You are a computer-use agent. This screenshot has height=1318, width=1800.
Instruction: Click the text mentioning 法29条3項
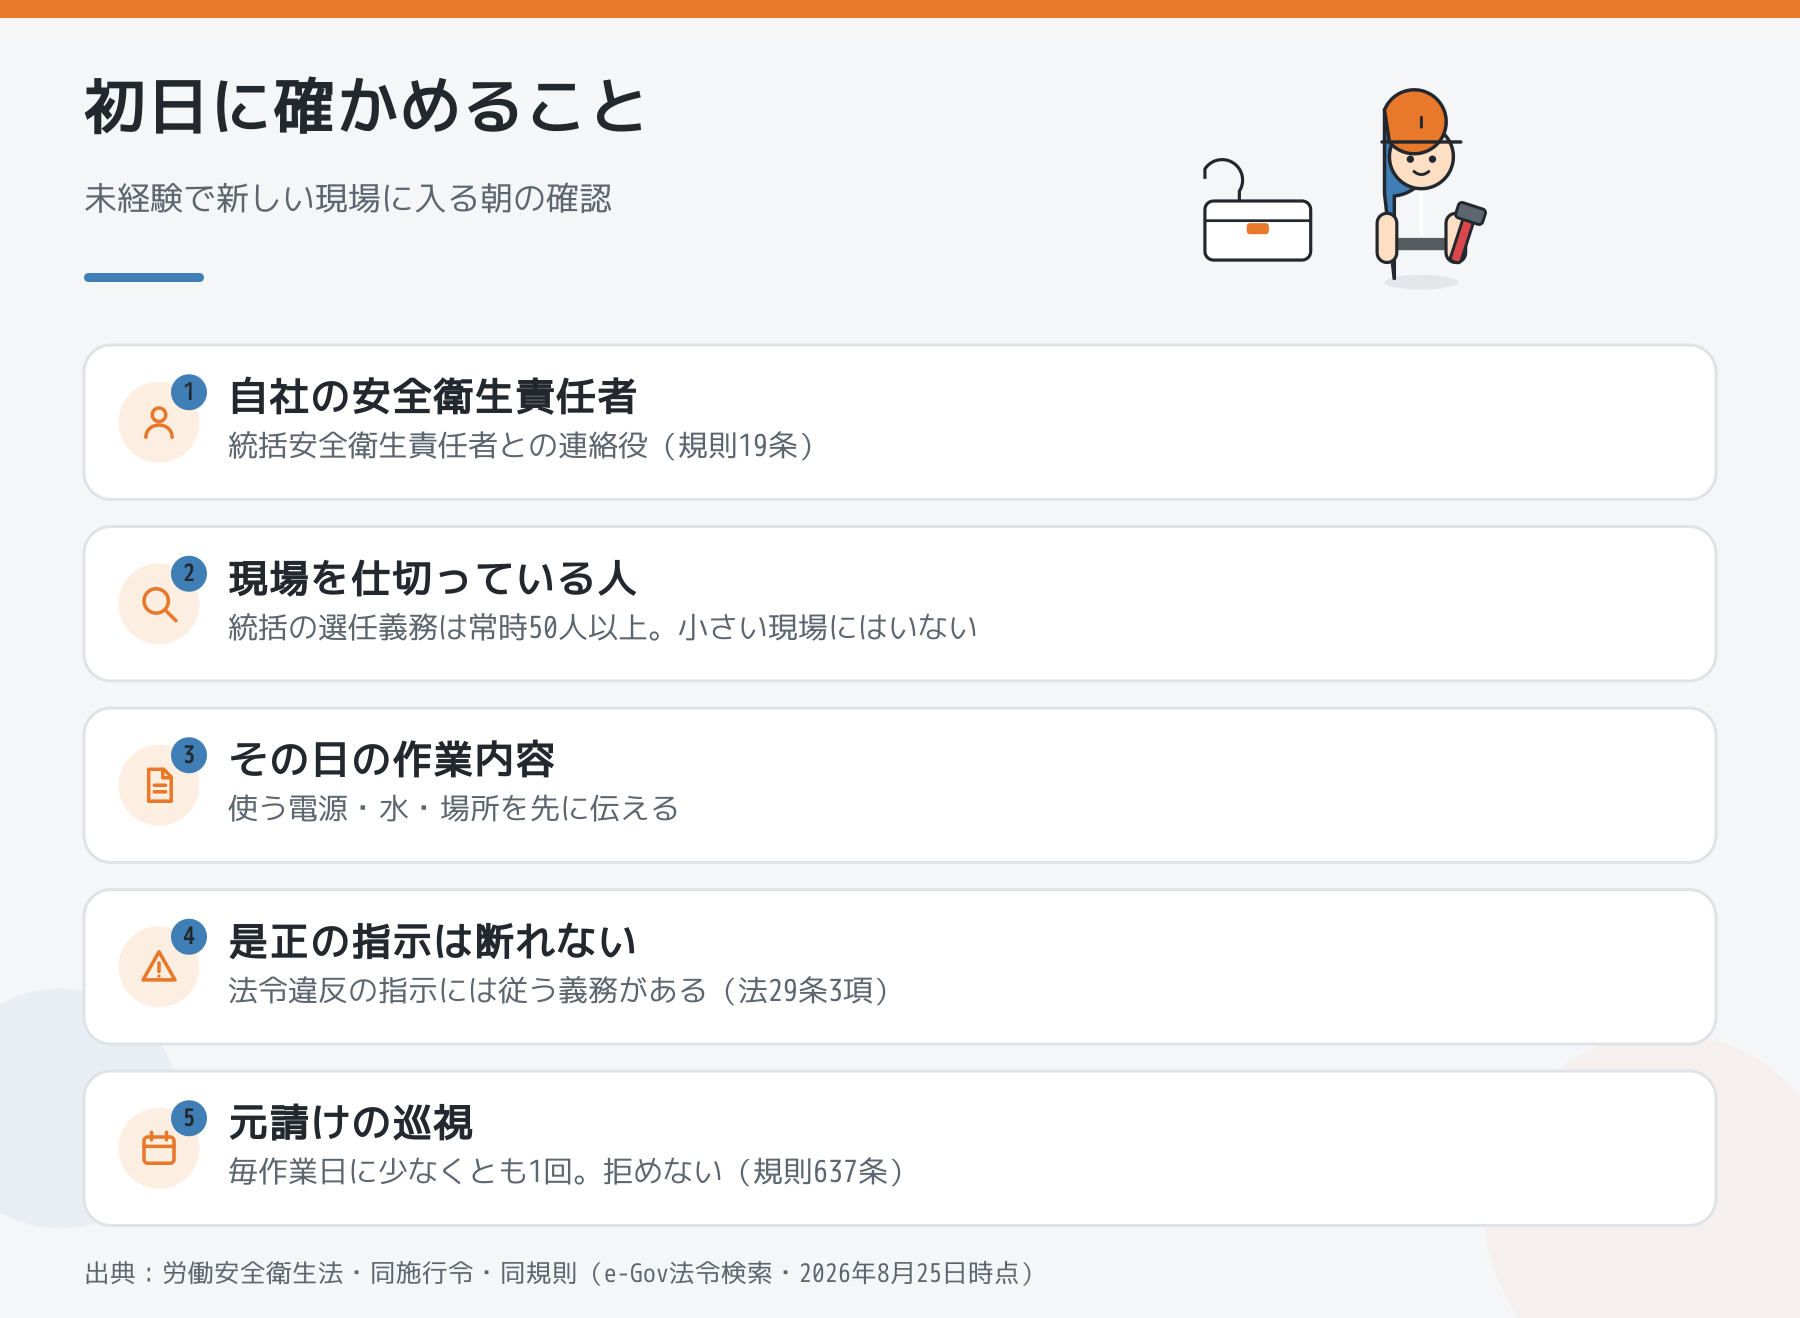coord(560,991)
